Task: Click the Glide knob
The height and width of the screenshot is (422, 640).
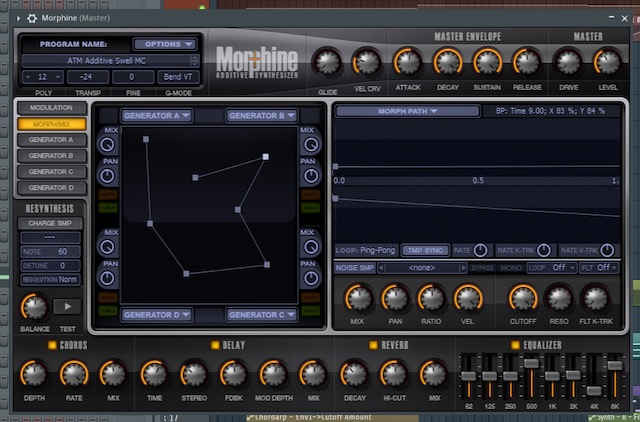Action: pos(327,62)
